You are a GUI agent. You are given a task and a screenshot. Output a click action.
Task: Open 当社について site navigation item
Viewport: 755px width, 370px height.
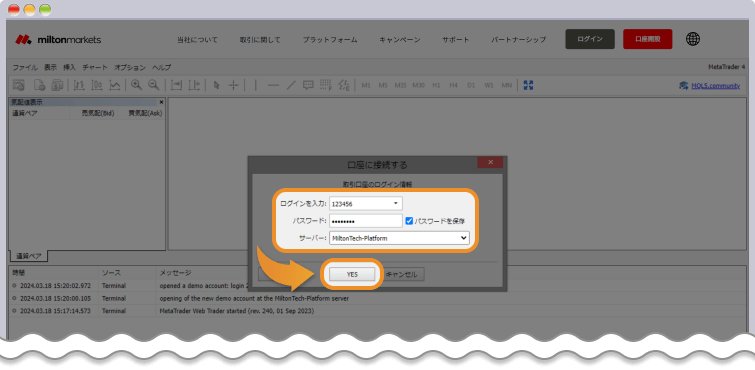(197, 40)
